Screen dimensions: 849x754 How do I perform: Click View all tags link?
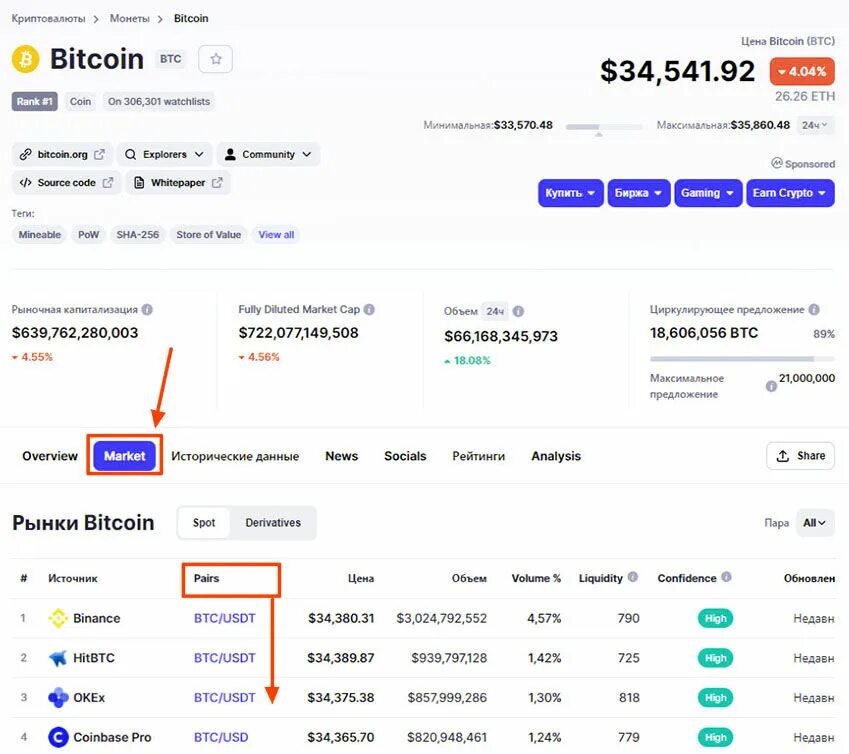click(x=276, y=235)
